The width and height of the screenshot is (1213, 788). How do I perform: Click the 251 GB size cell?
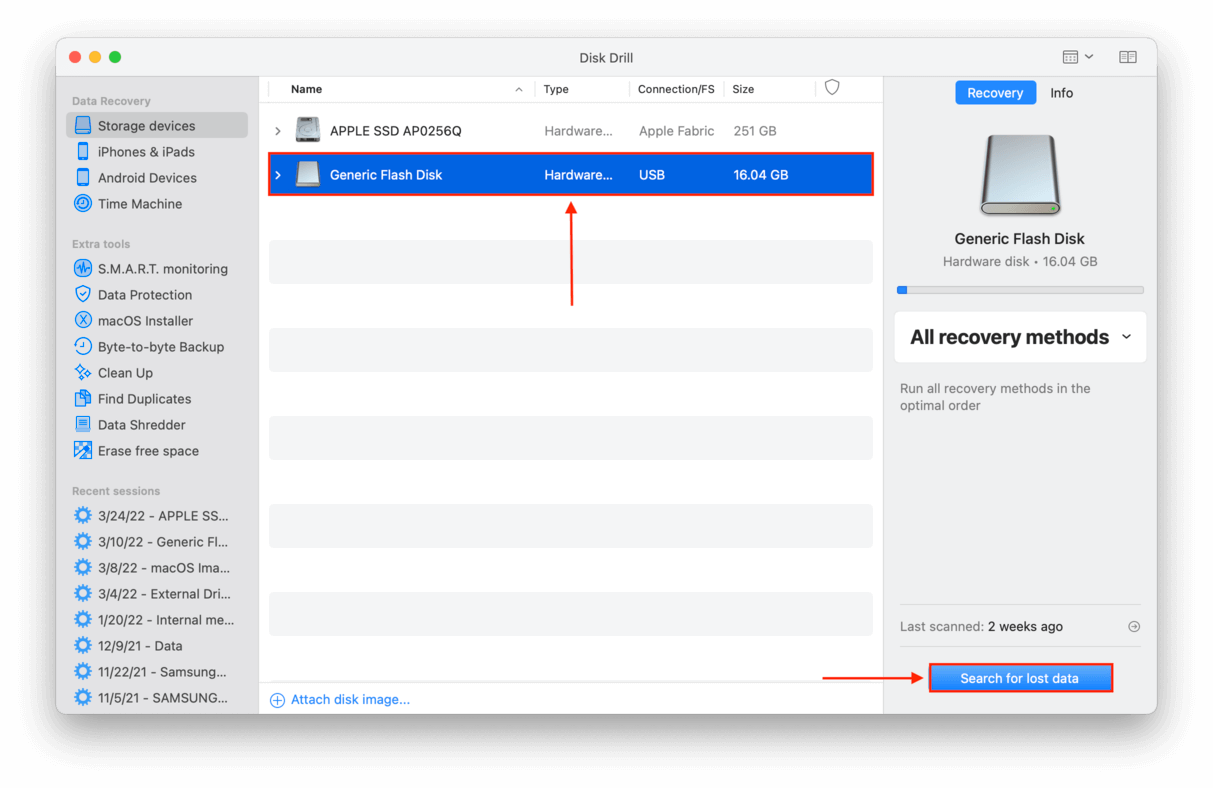coord(755,131)
